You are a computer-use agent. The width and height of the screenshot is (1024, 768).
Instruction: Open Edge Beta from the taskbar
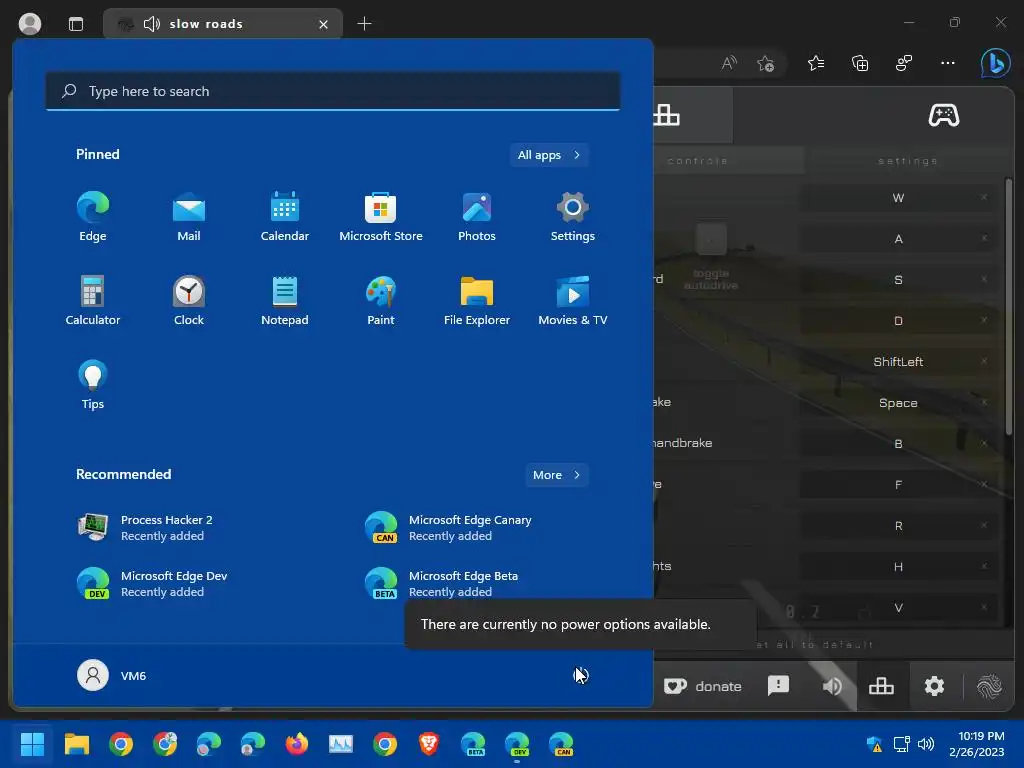coord(473,744)
